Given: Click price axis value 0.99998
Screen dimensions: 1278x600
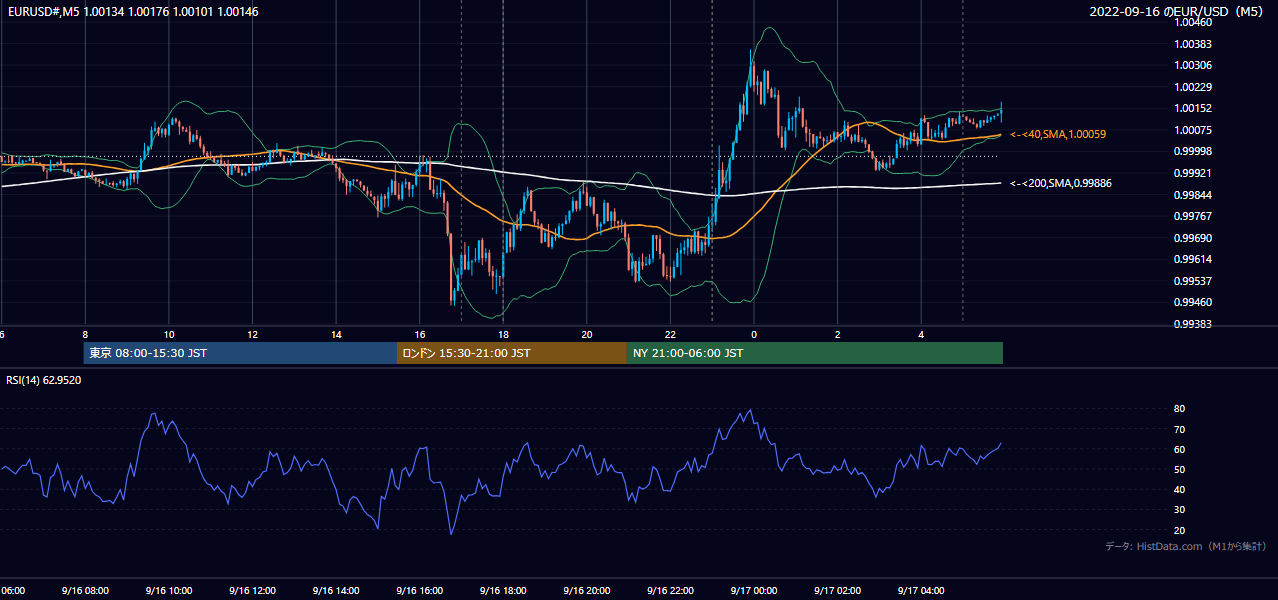Looking at the screenshot, I should pyautogui.click(x=1193, y=151).
